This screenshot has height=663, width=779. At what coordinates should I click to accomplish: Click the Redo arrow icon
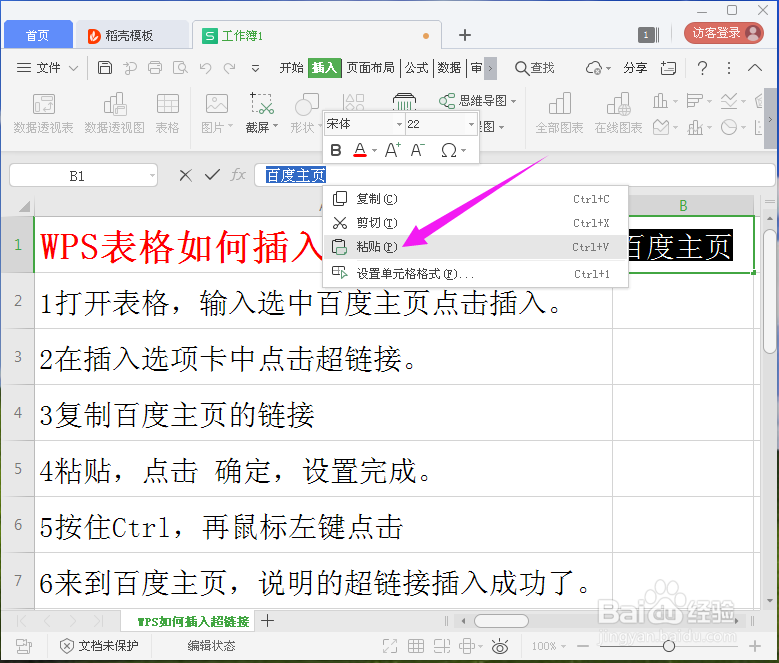230,68
